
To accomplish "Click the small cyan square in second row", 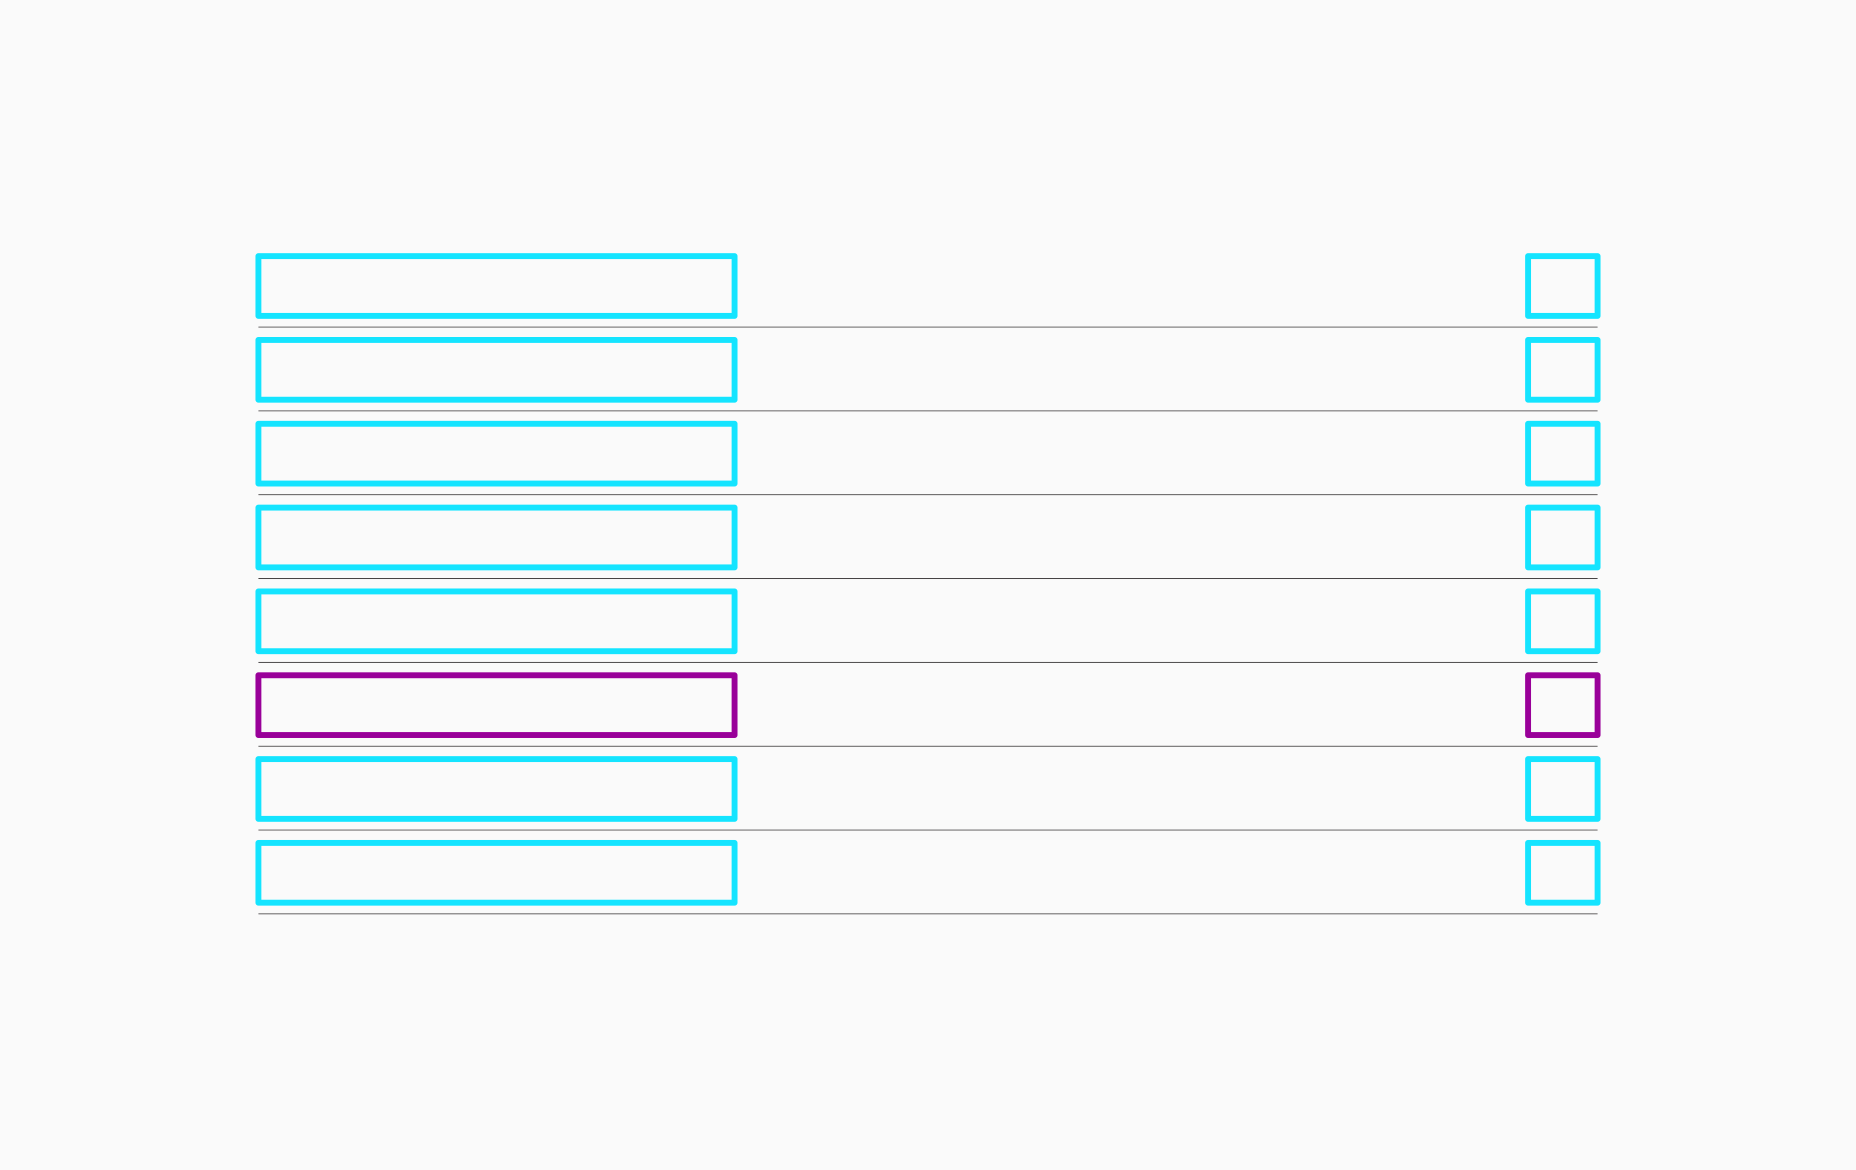I will click(1562, 370).
